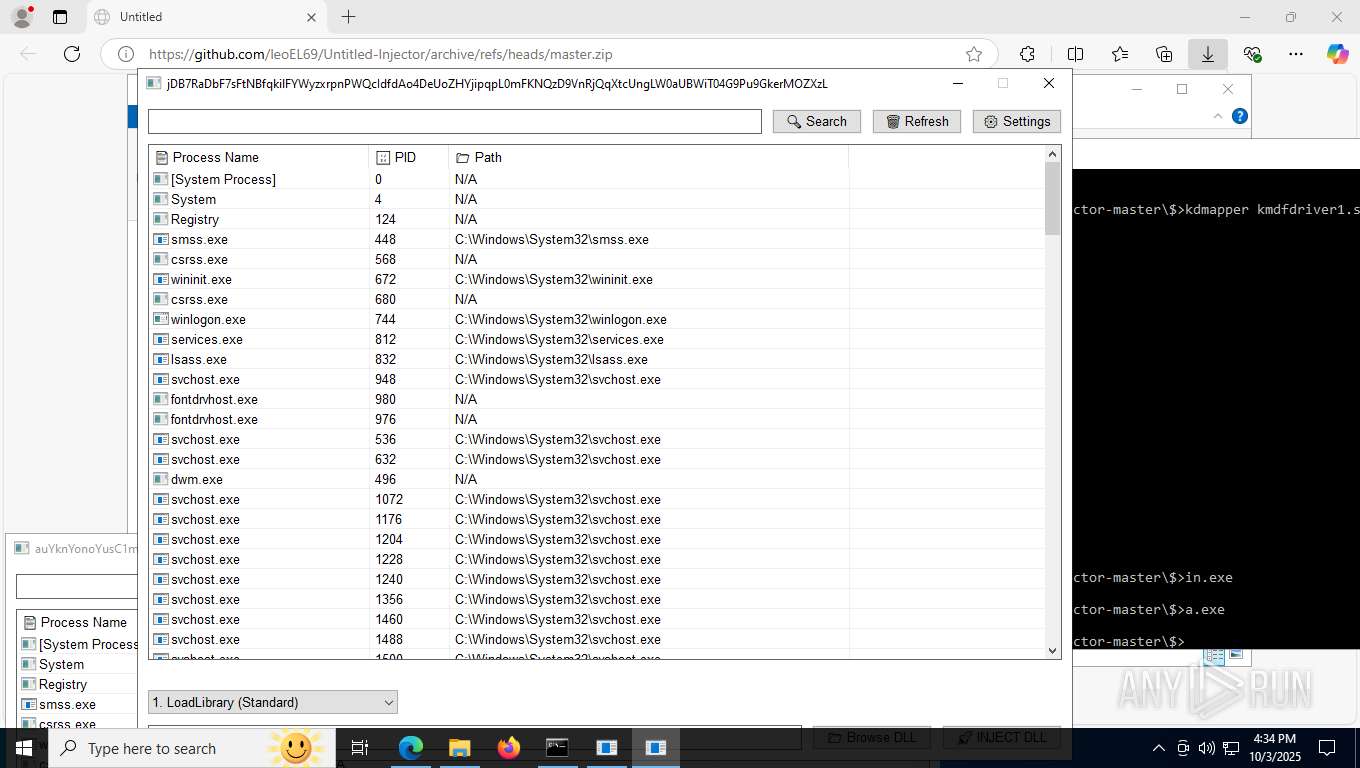Toggle browser split screen icon

(x=1075, y=54)
